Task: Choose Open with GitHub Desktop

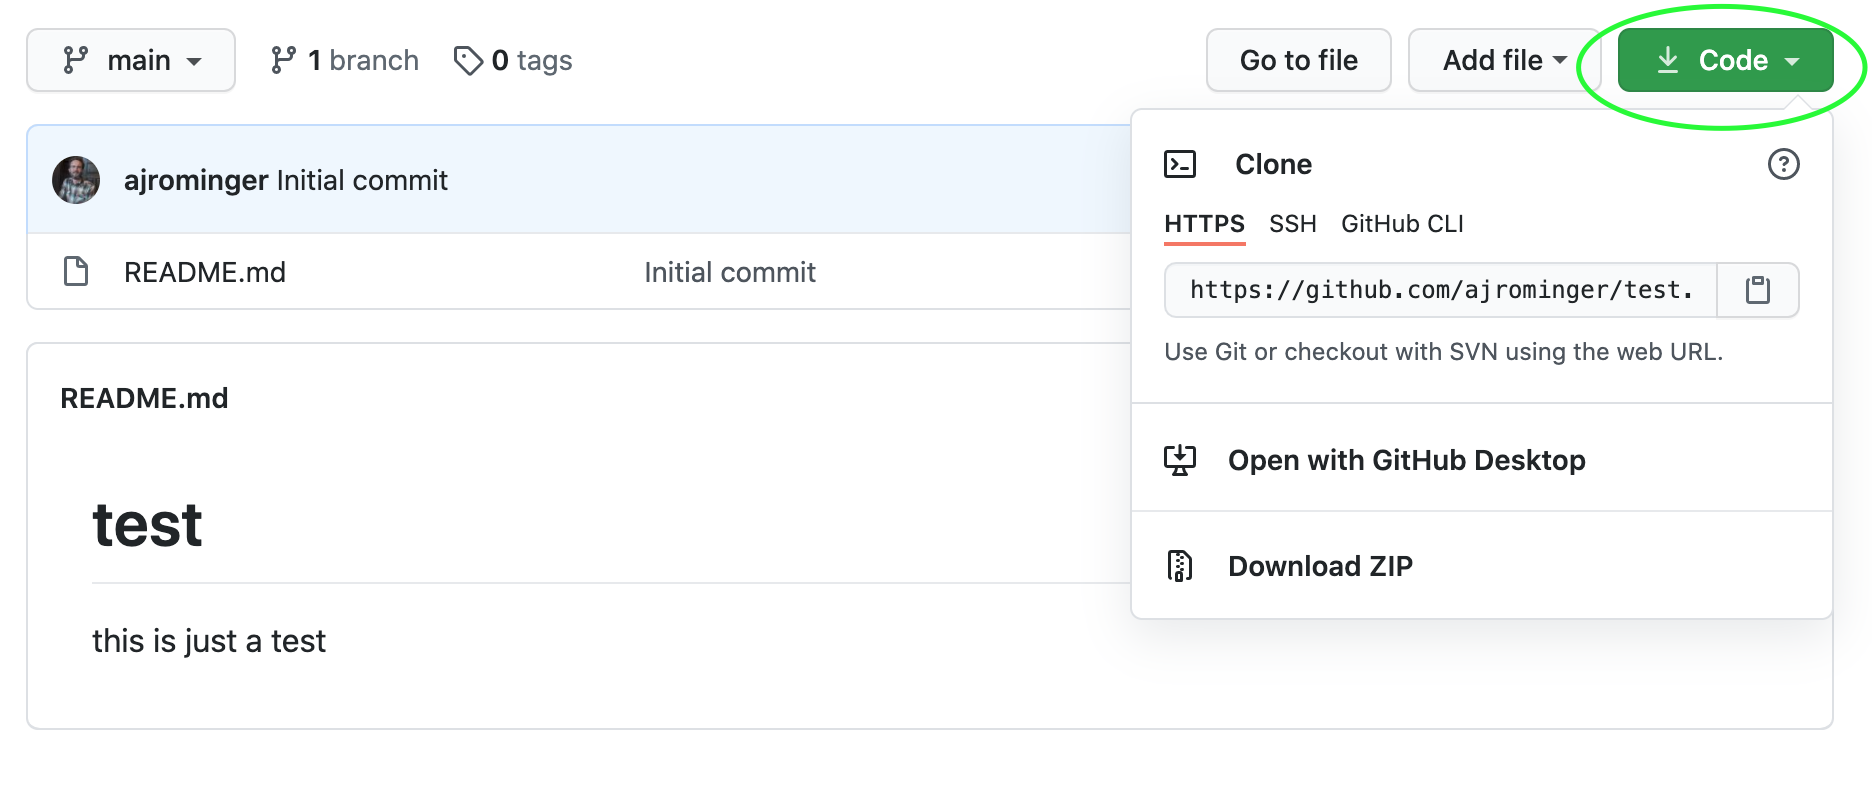Action: pos(1406,460)
